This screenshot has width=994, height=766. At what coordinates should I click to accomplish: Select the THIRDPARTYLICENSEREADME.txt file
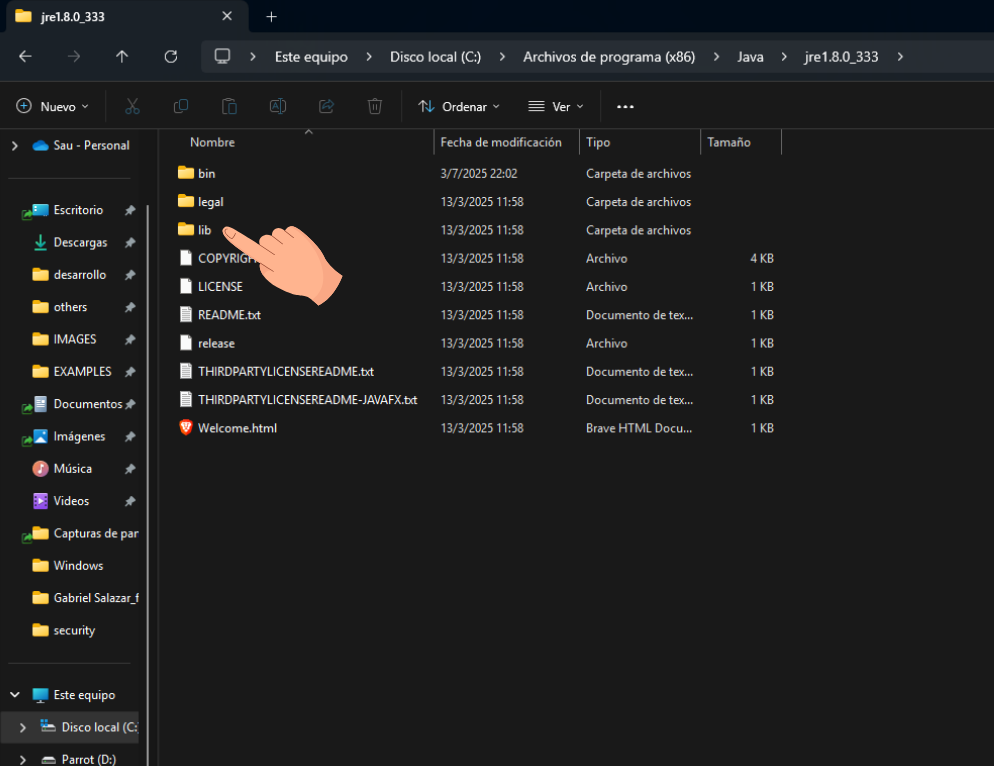tap(286, 372)
